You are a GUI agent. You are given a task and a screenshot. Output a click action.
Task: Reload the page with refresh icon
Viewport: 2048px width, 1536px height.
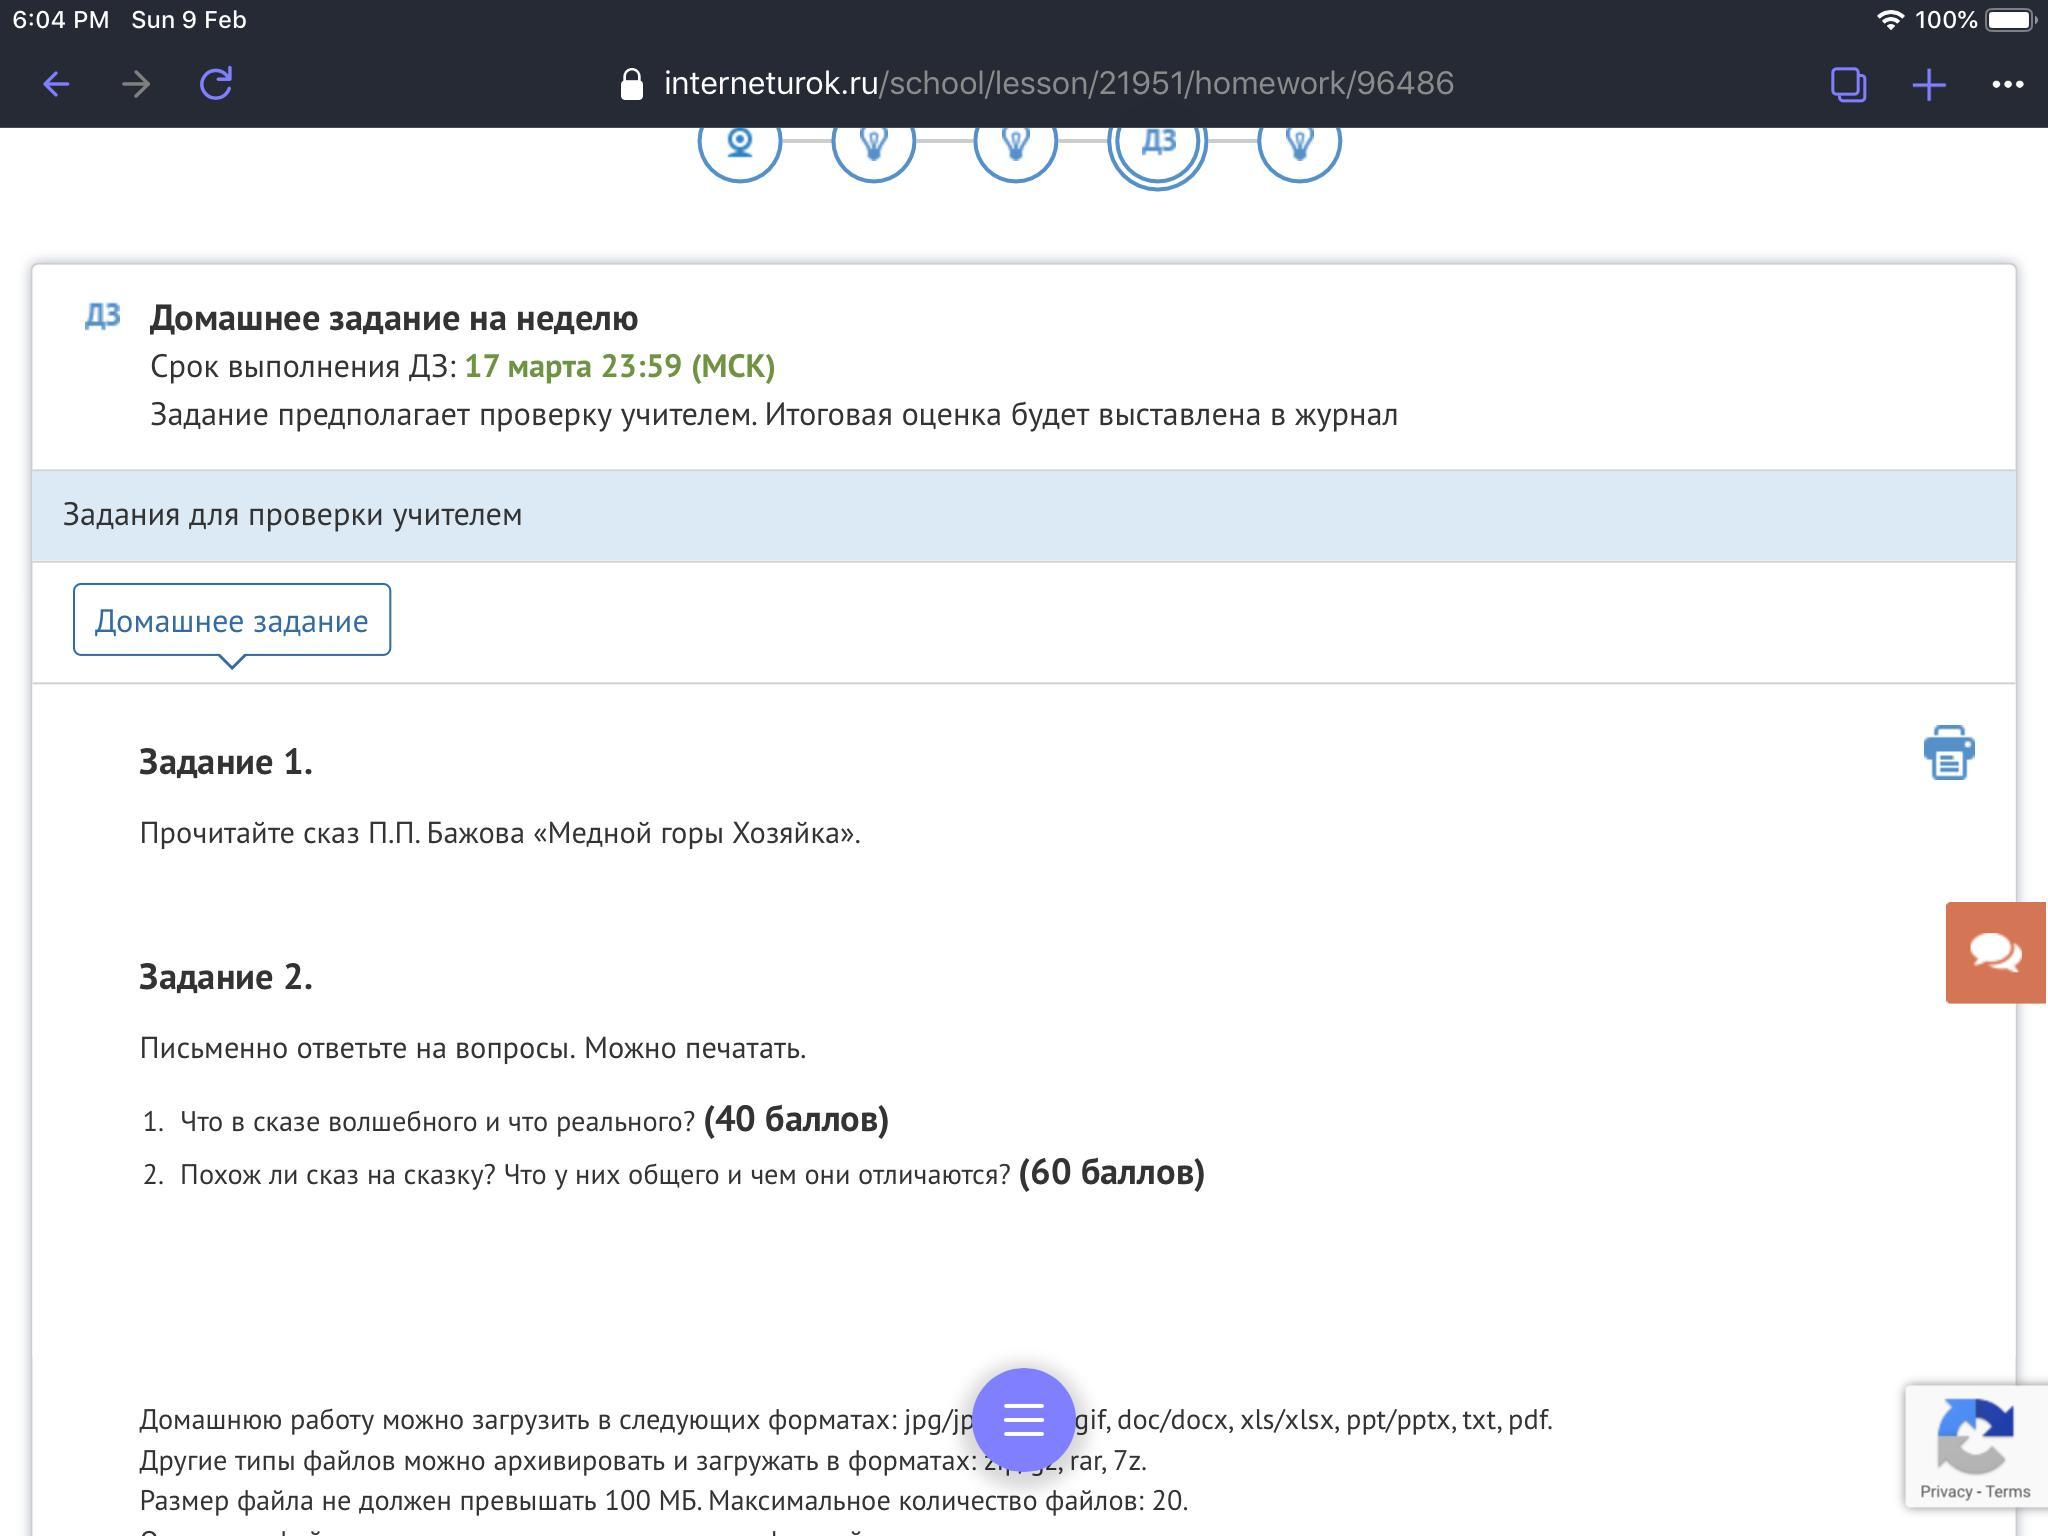(x=216, y=84)
